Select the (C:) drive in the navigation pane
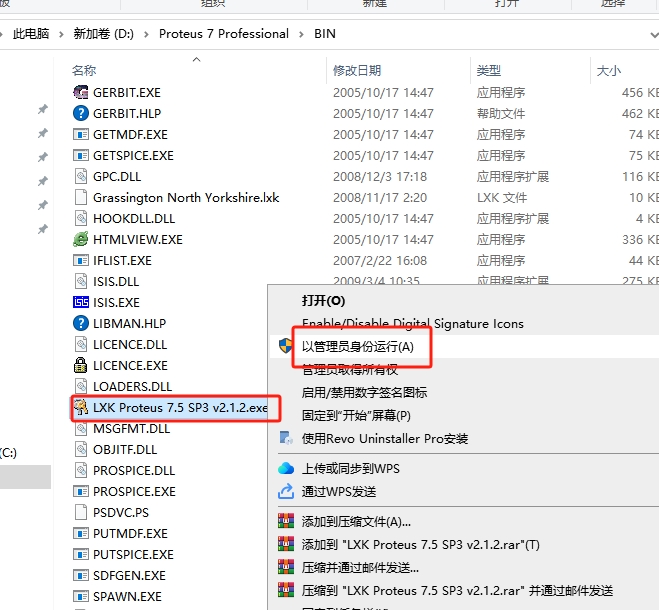Screen dimensions: 659x610 click(8, 453)
